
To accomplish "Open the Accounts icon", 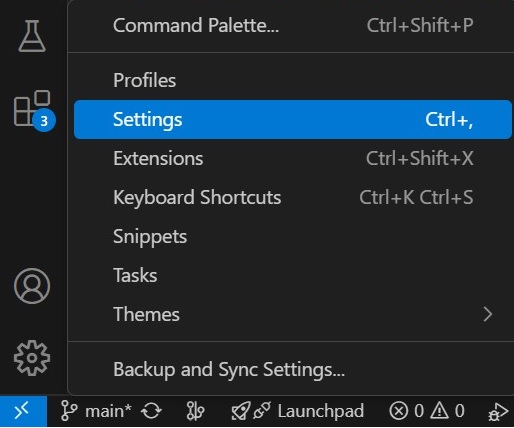I will [32, 286].
